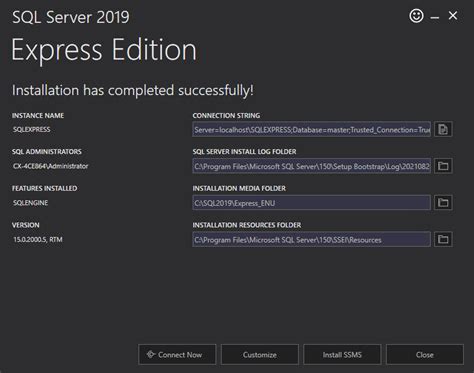The image size is (474, 373).
Task: Click the SQL SERVER INSTALL LOG FOLDER label
Action: [244, 152]
